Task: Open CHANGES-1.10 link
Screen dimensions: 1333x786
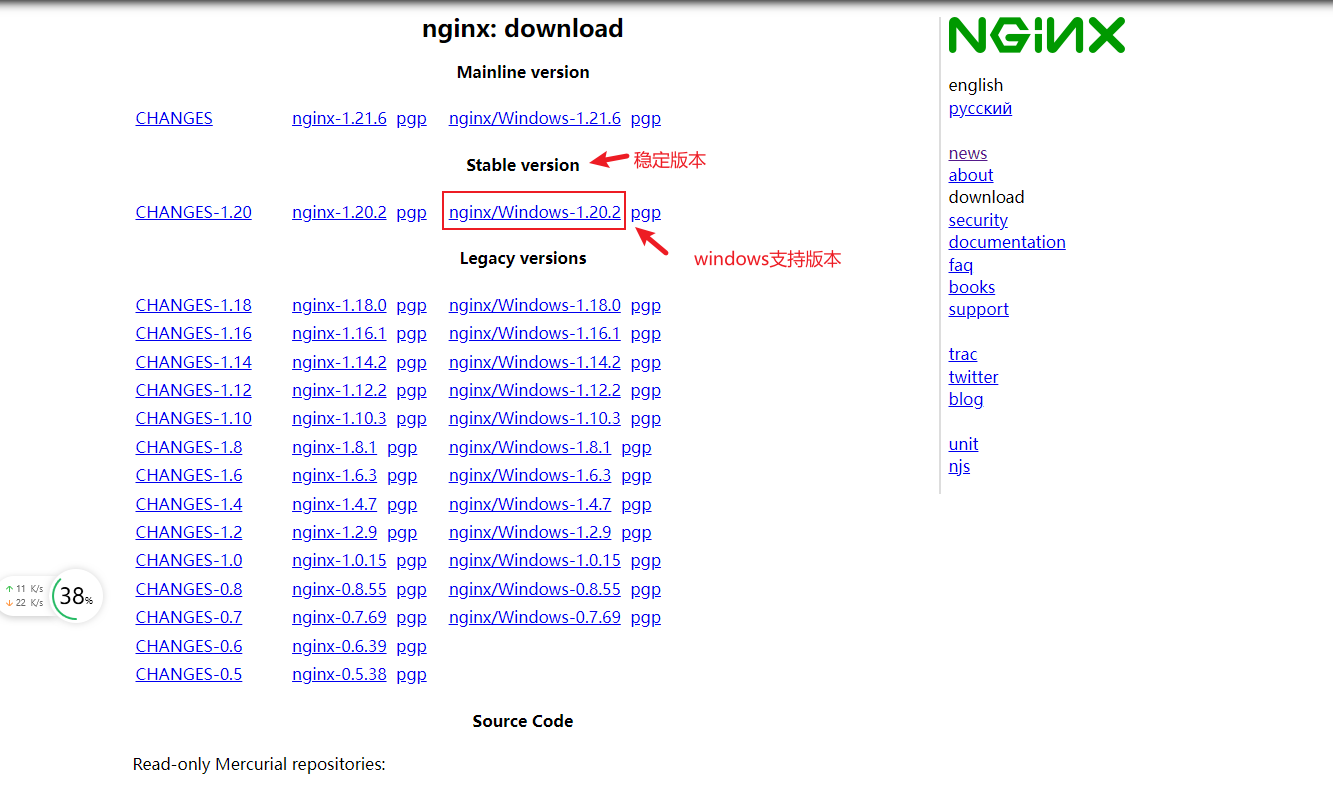Action: click(194, 418)
